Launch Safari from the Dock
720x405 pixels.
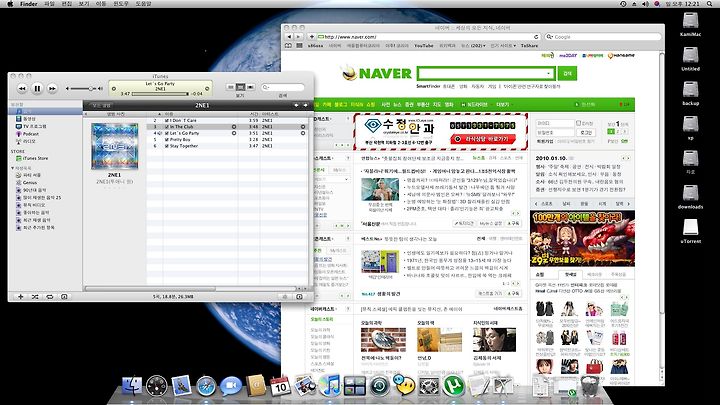(x=206, y=386)
